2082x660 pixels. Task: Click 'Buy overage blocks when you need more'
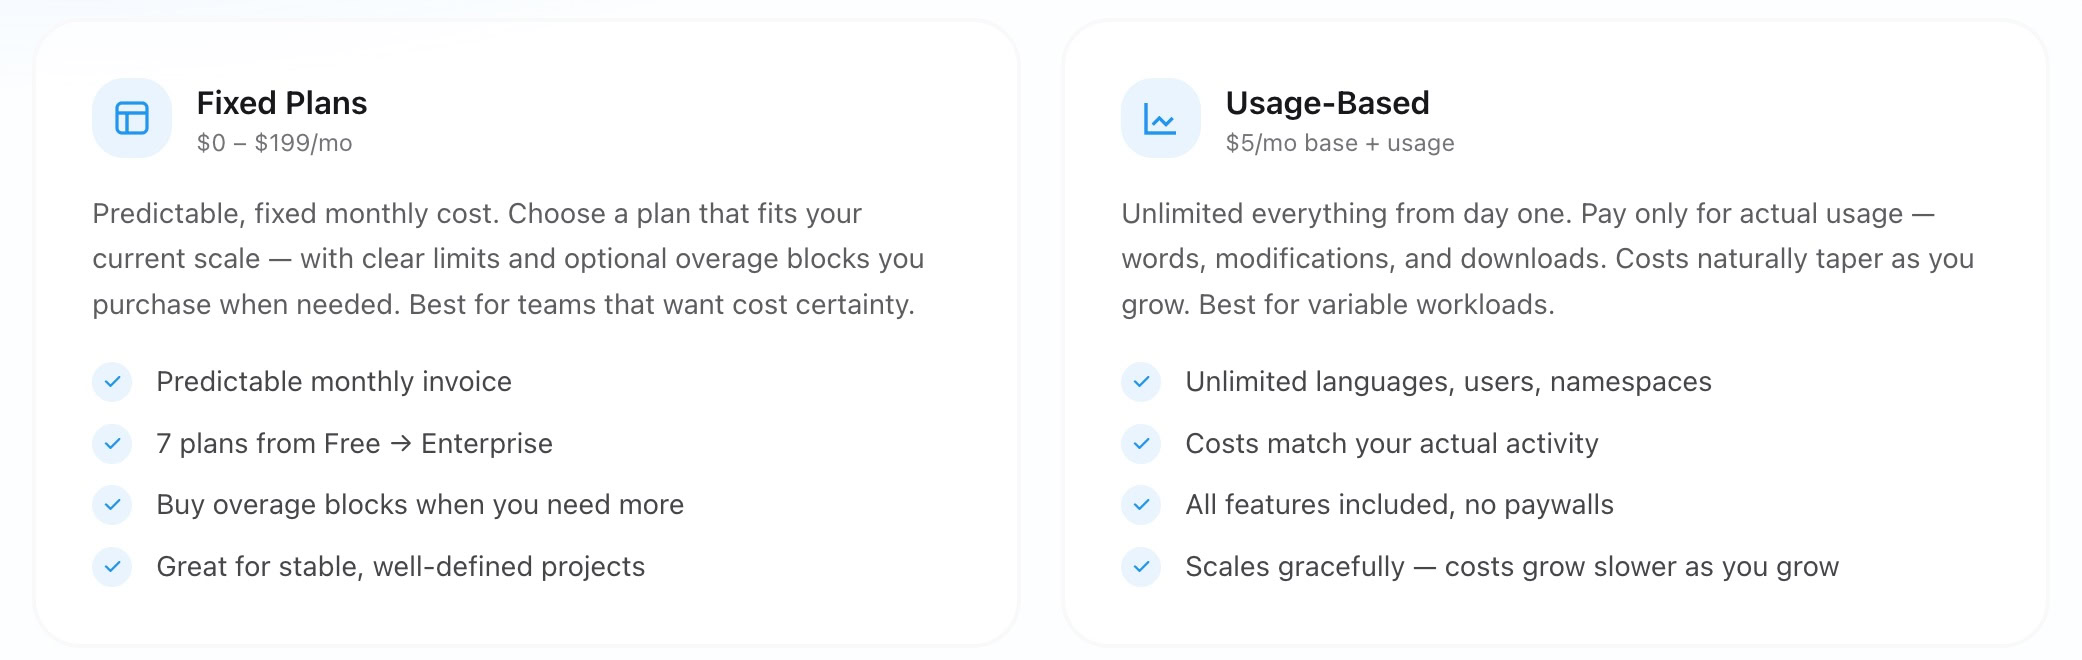tap(420, 505)
